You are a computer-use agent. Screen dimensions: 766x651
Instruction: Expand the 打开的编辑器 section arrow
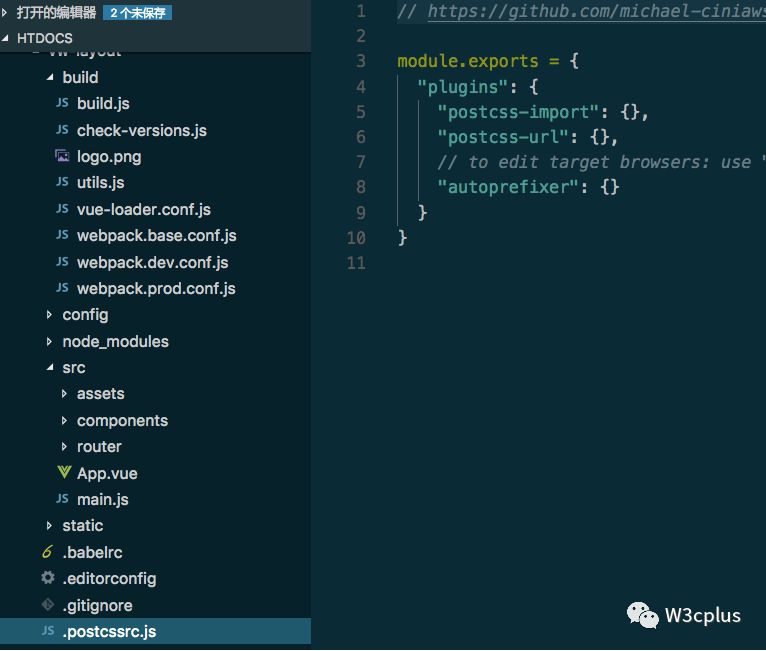pos(5,12)
